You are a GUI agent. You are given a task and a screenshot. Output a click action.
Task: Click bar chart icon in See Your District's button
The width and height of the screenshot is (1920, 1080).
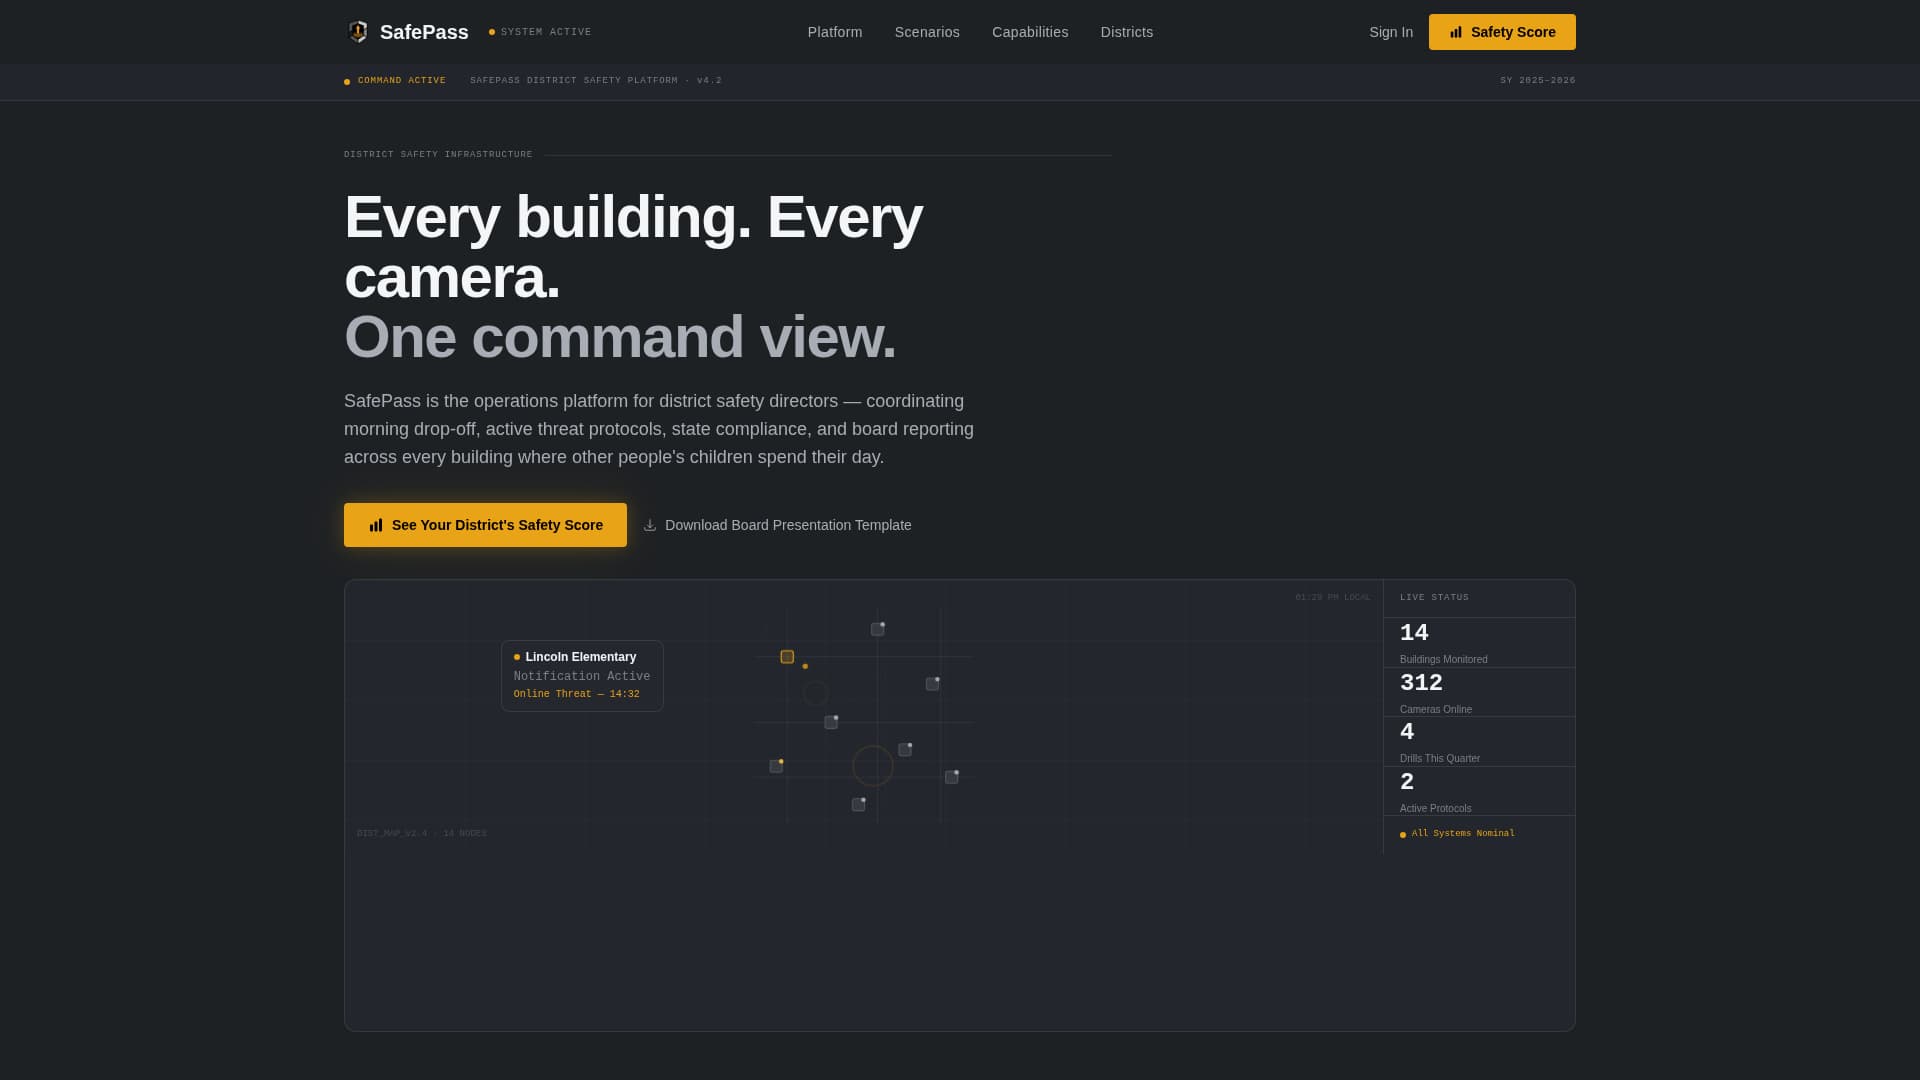376,525
